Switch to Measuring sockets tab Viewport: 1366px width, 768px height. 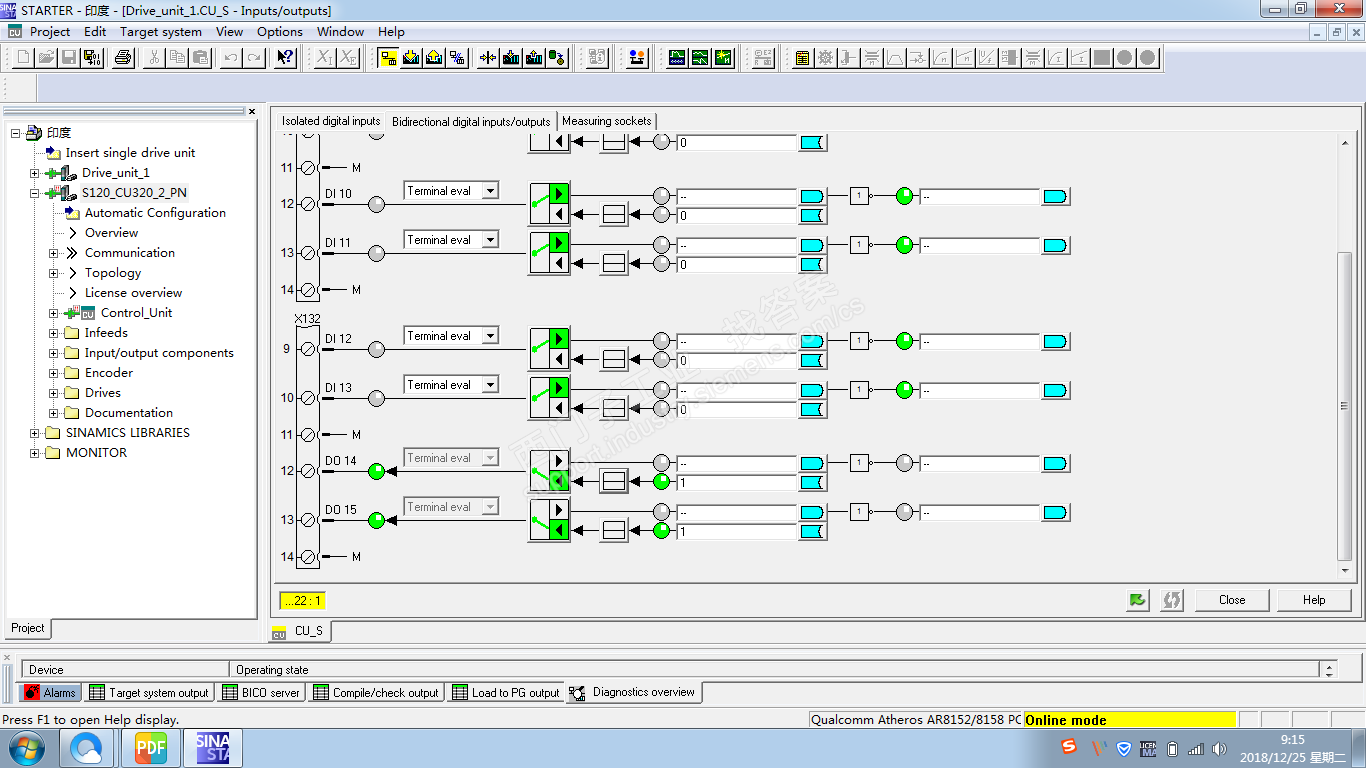pyautogui.click(x=607, y=121)
